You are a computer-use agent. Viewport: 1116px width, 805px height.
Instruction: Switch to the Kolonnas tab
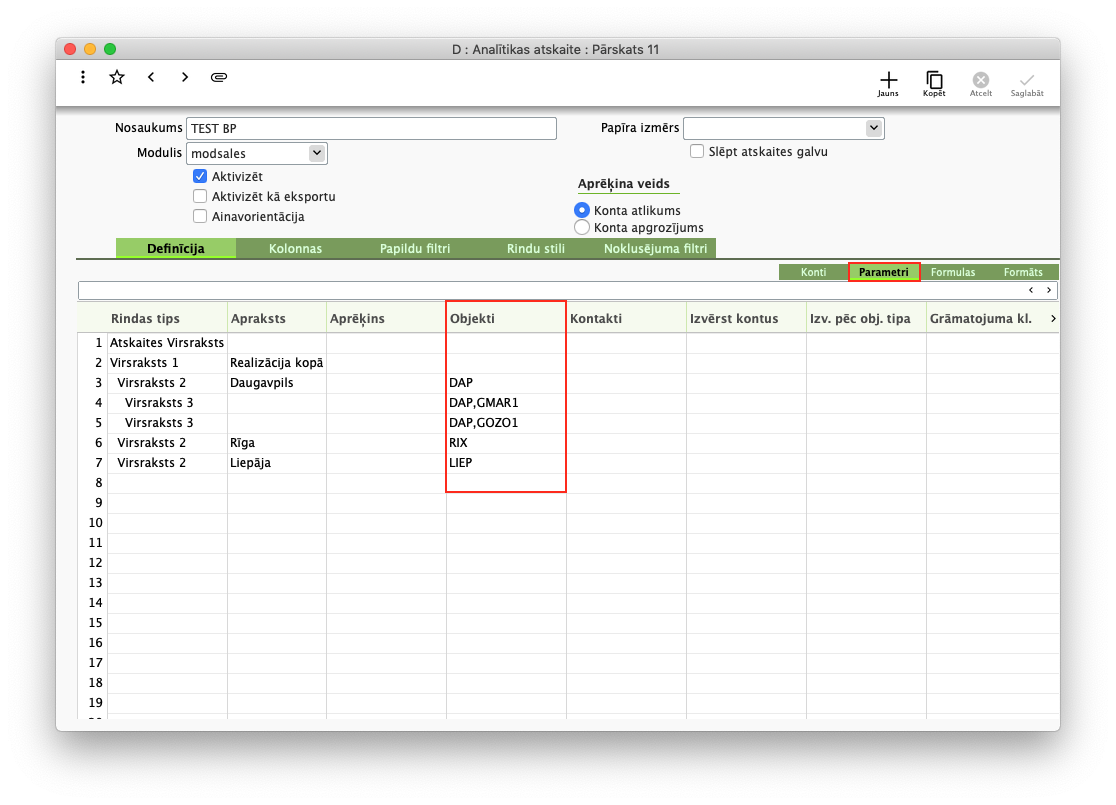(295, 248)
